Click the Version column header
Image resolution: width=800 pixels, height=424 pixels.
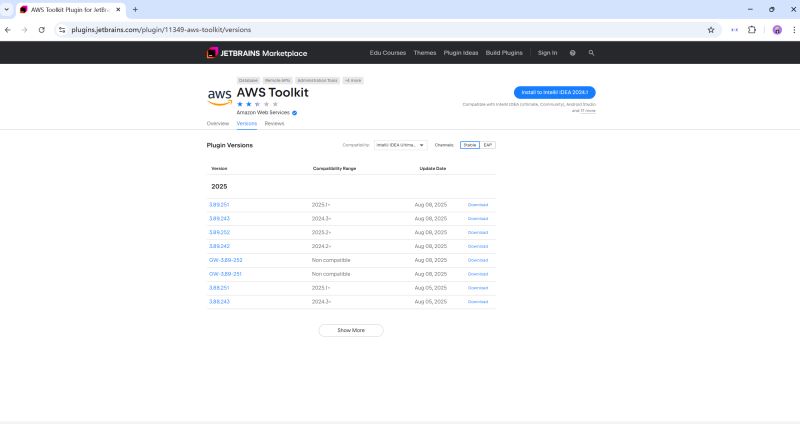(x=219, y=168)
